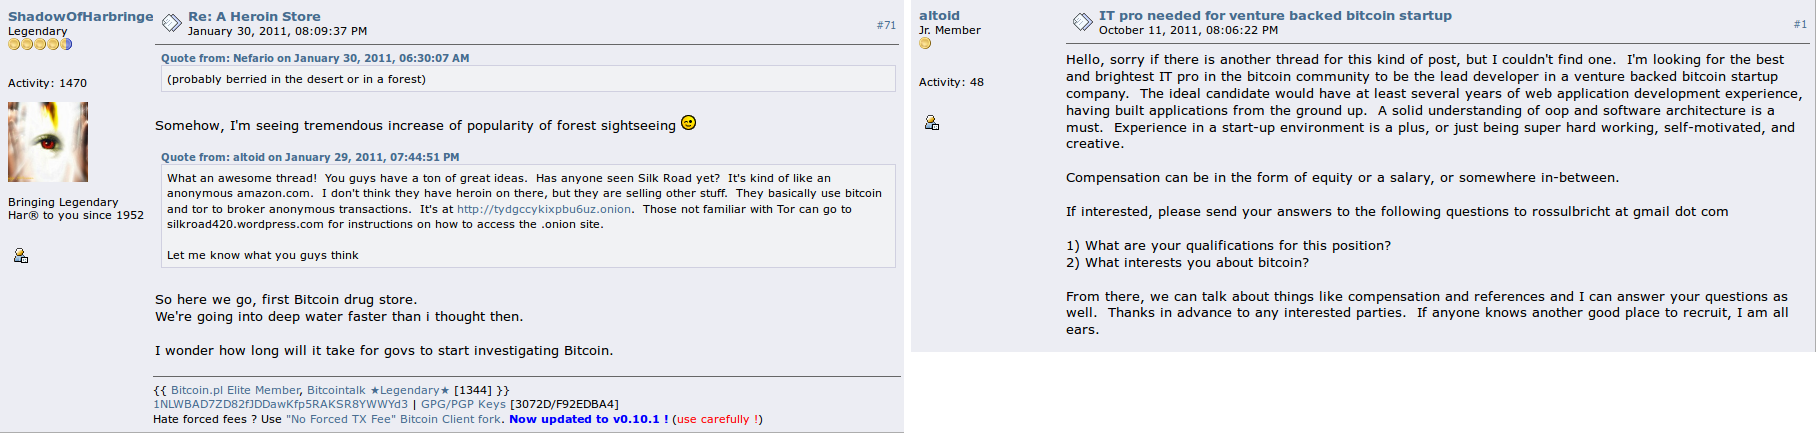
Task: Open GPG/PGP Keys signature link
Action: (x=463, y=404)
